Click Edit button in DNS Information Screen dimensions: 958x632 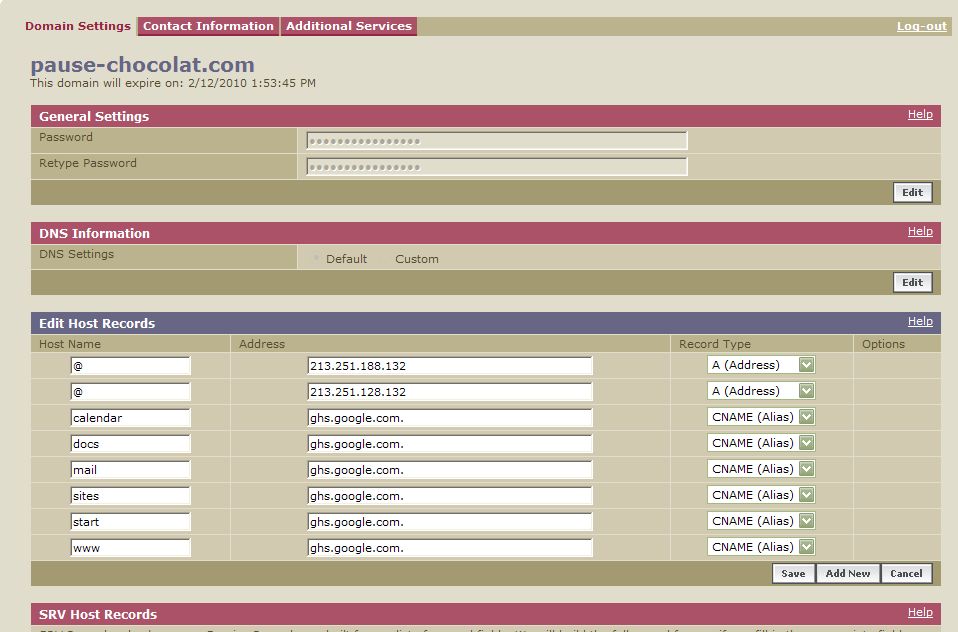pyautogui.click(x=912, y=282)
